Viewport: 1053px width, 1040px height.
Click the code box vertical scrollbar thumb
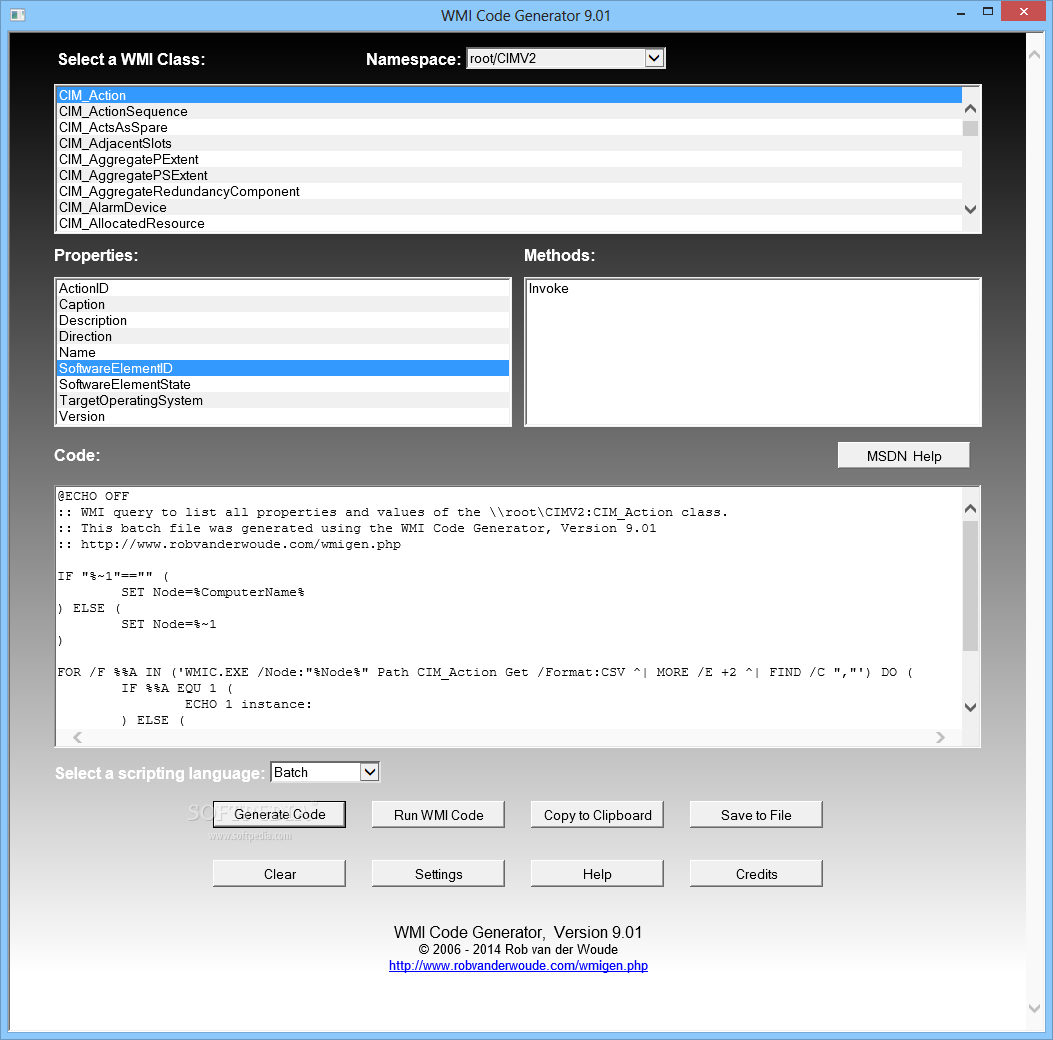tap(970, 585)
